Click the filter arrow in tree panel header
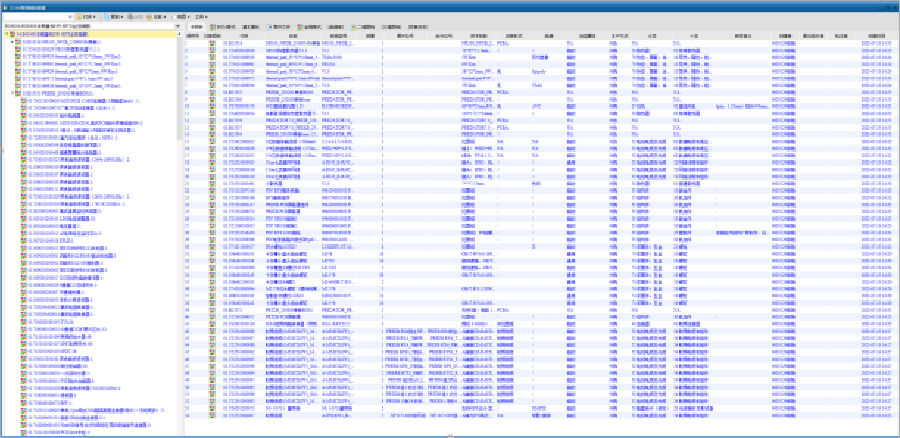 coord(177,27)
